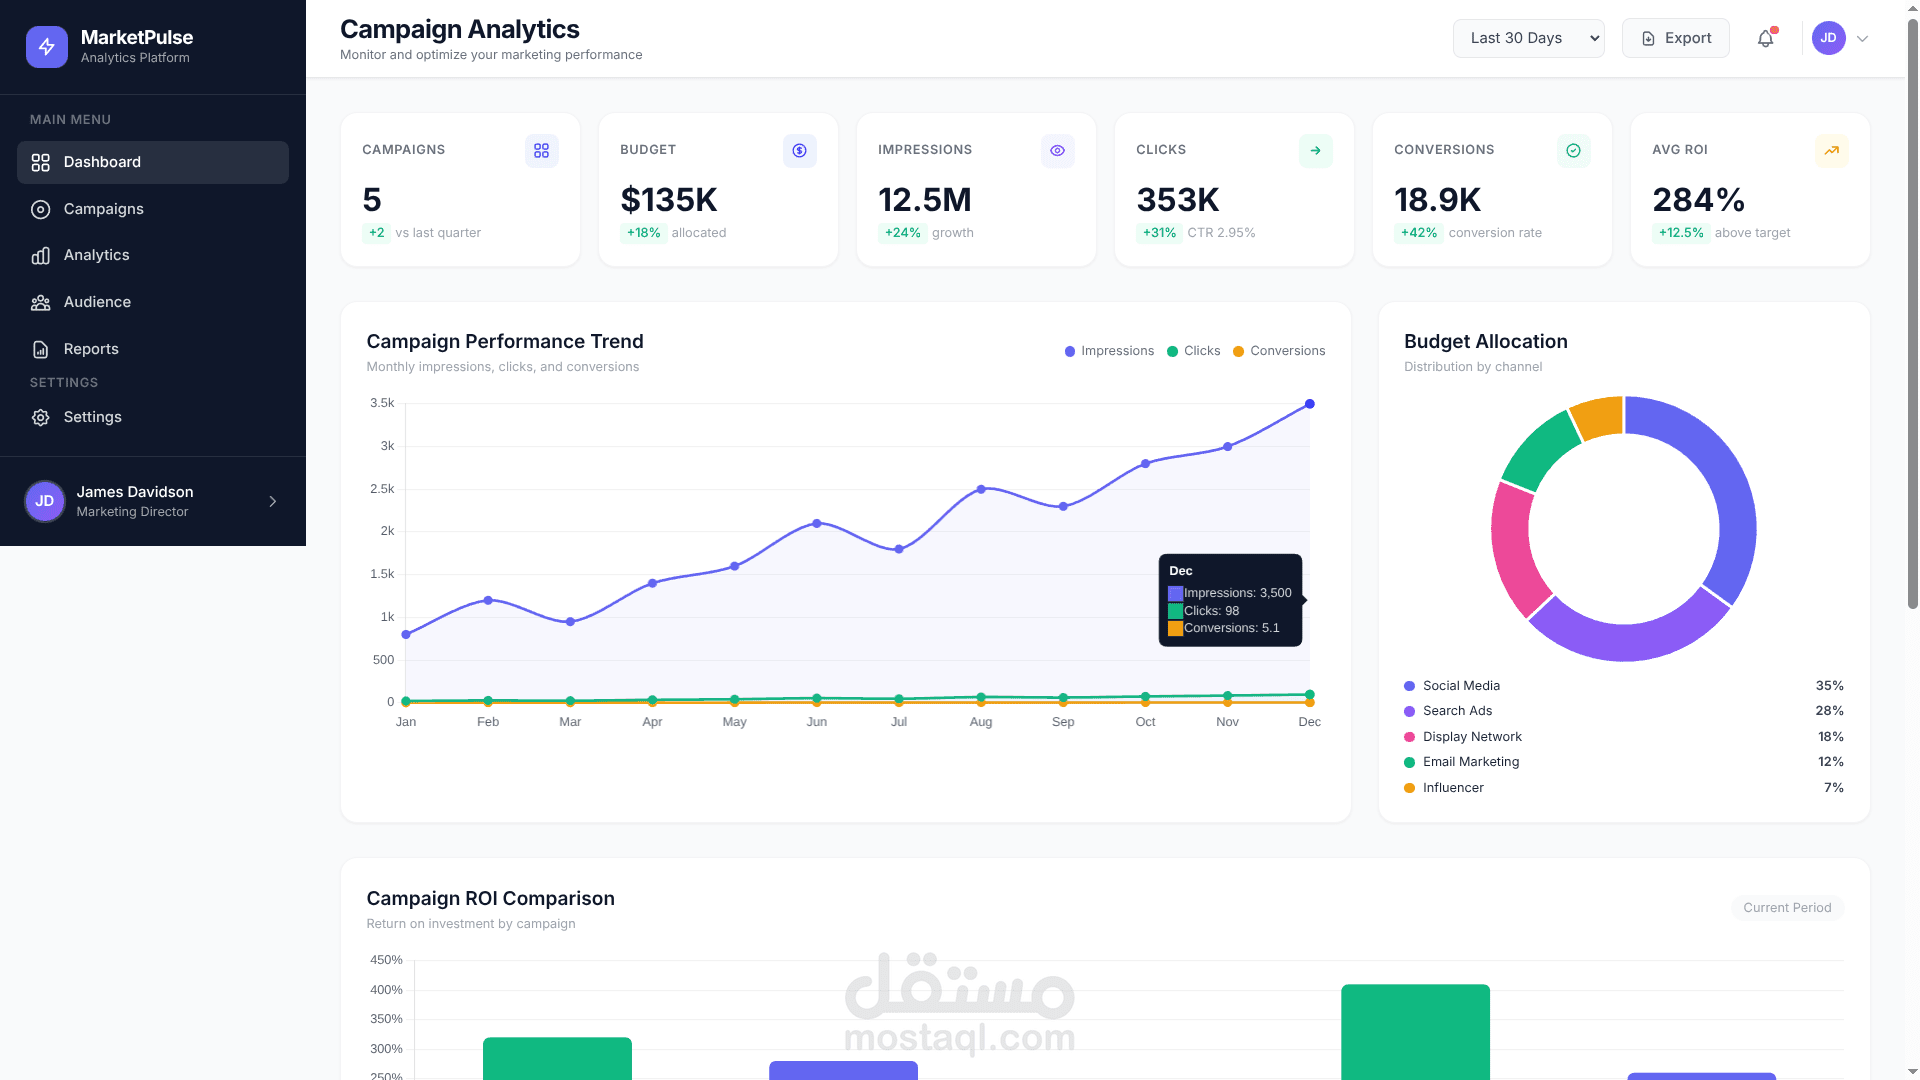Click the Impressions card eye icon
Viewport: 1920px width, 1080px height.
pyautogui.click(x=1057, y=150)
